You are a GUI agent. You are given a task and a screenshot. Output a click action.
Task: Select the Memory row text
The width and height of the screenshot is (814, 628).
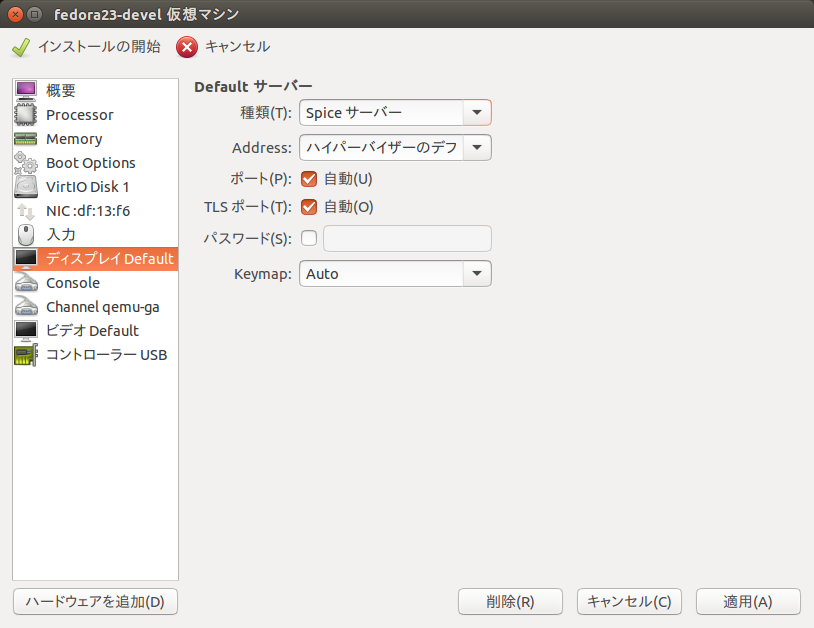pos(74,139)
